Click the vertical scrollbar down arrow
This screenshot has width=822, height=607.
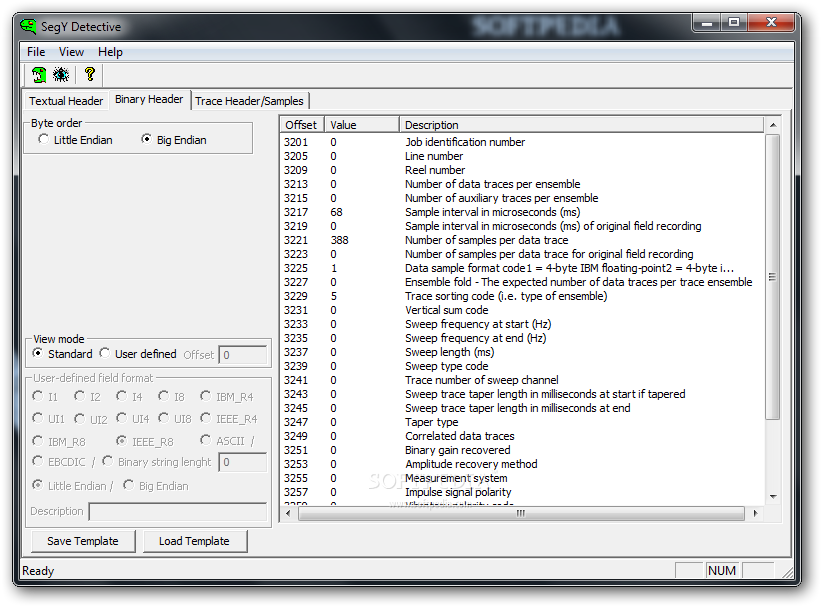click(773, 496)
